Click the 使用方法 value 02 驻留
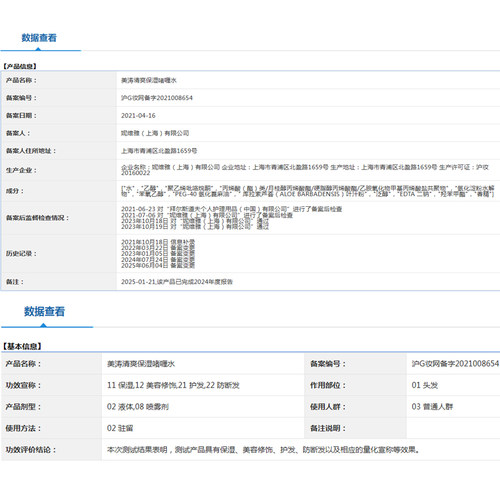 click(x=120, y=428)
